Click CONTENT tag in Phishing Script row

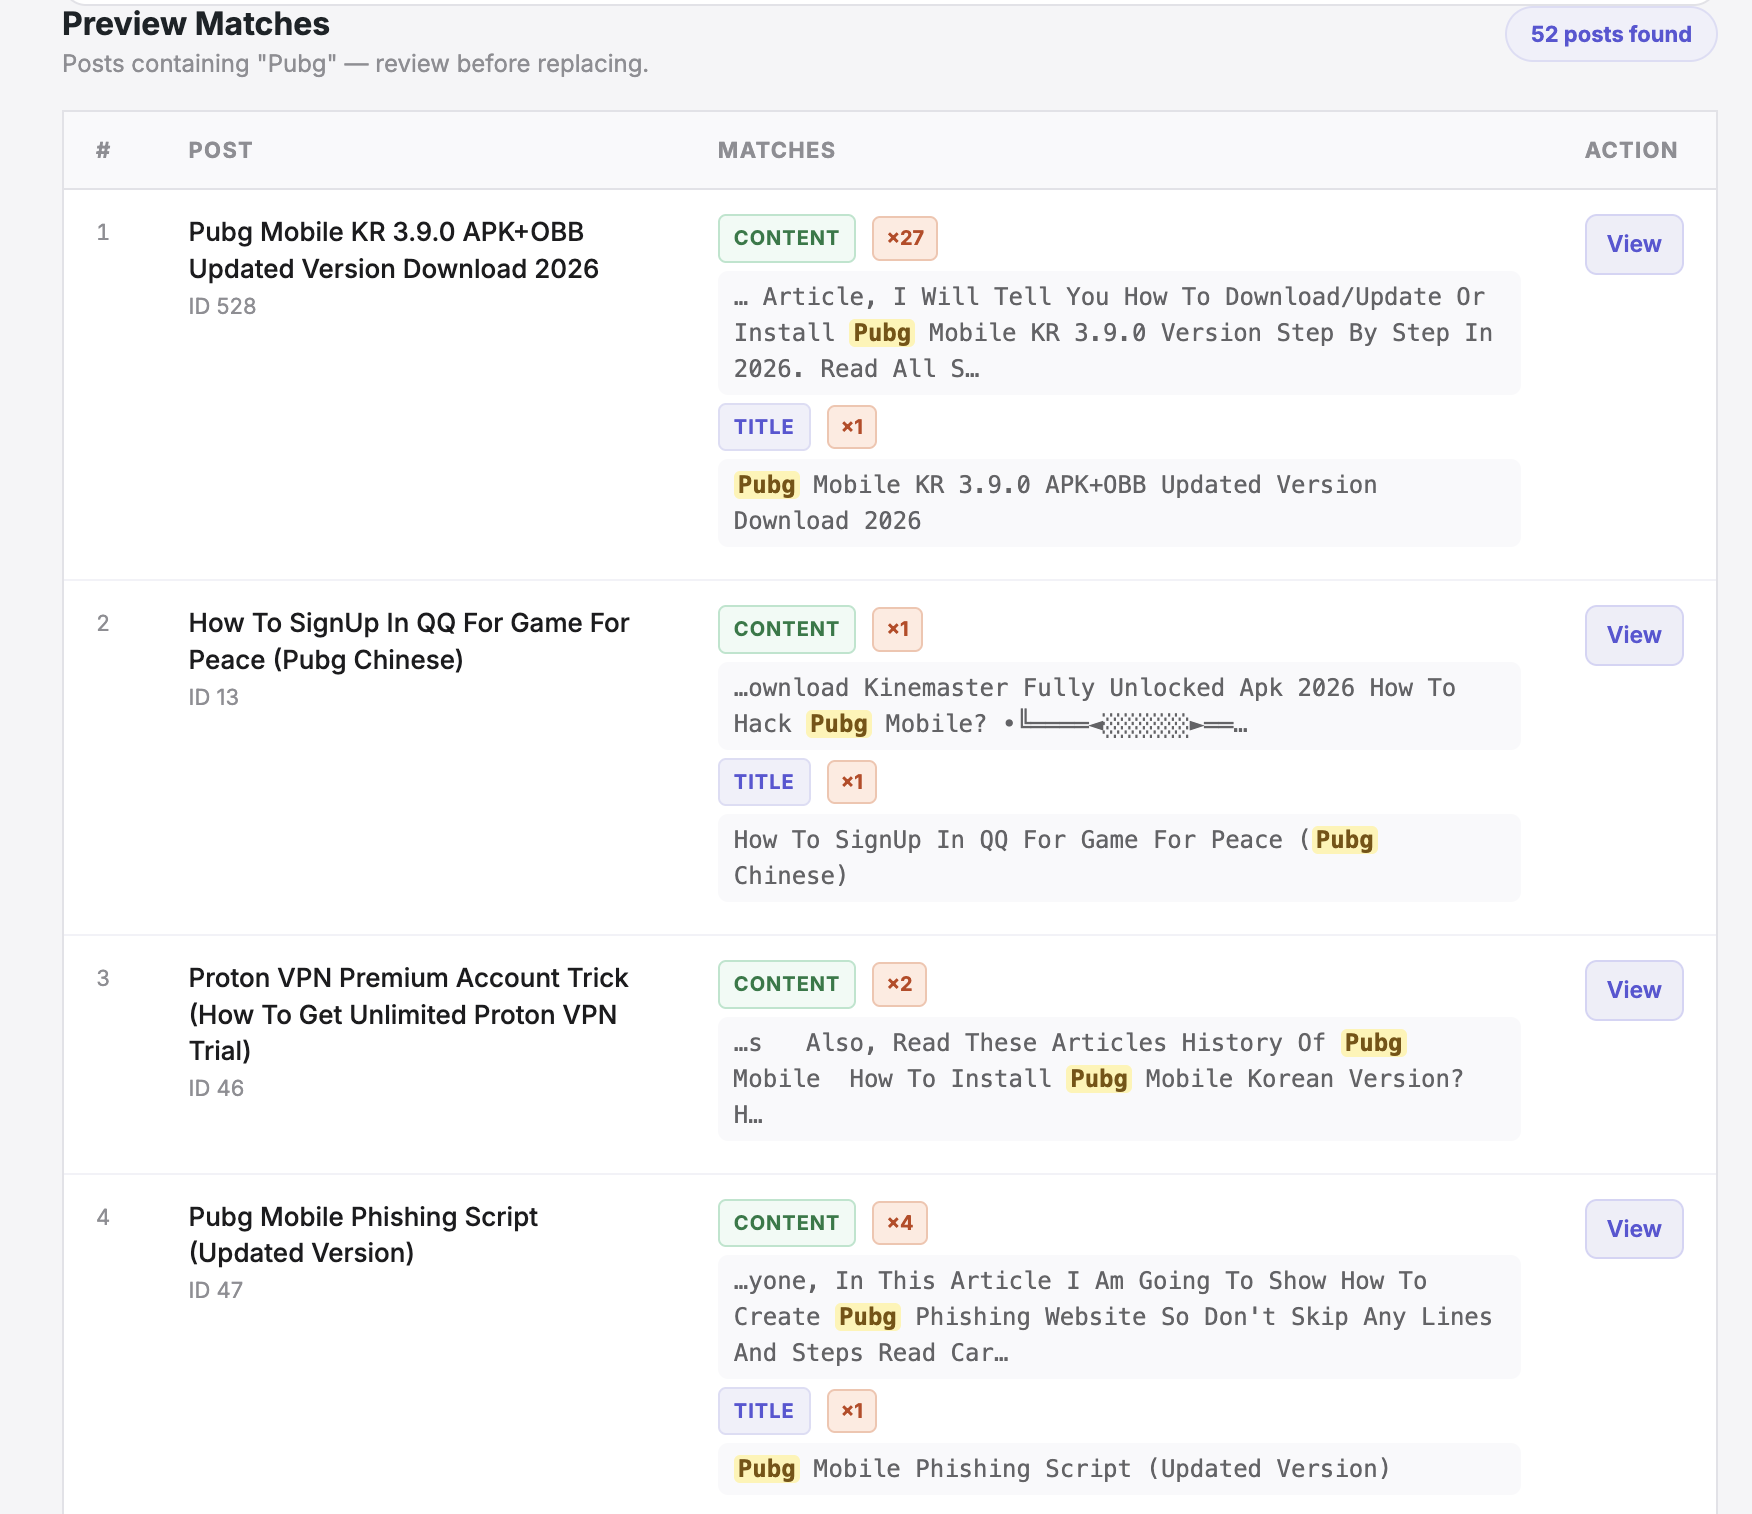tap(786, 1223)
